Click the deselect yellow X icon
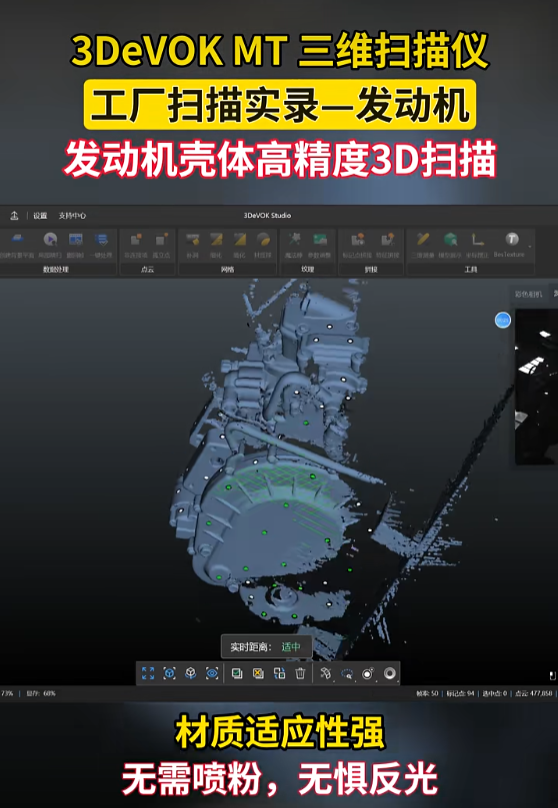The image size is (558, 808). pos(258,673)
